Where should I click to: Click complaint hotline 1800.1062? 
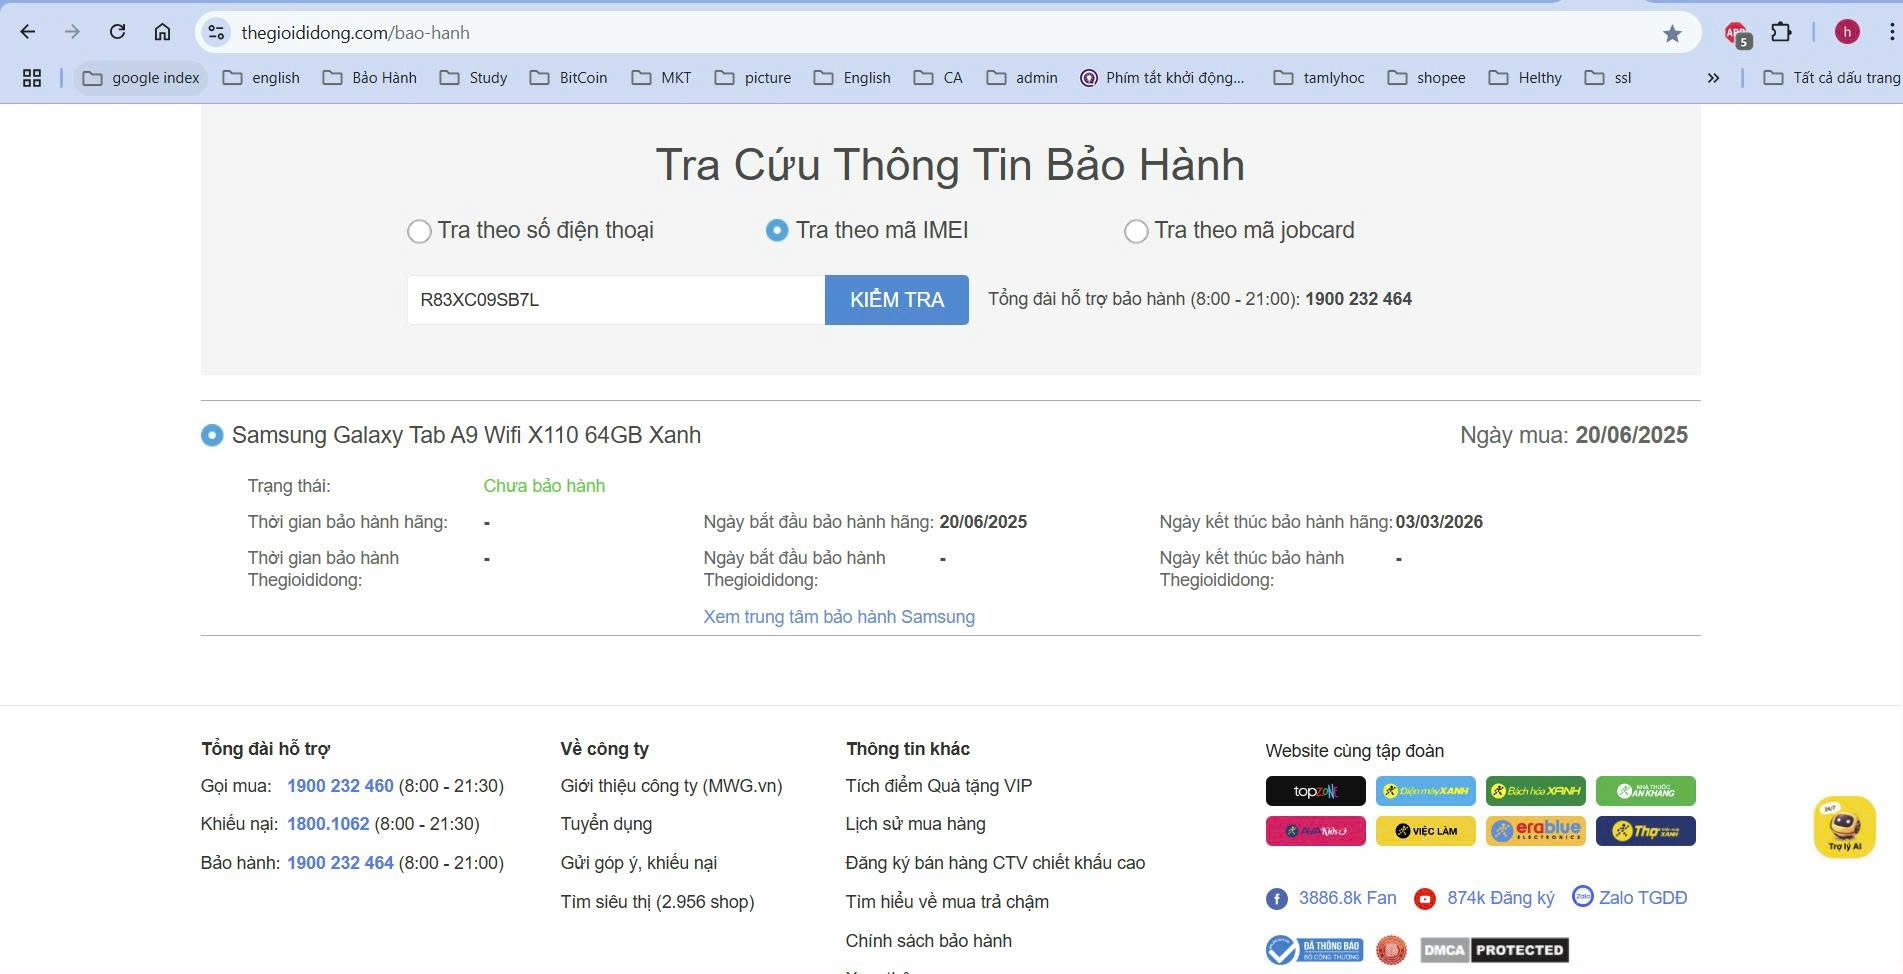(328, 824)
